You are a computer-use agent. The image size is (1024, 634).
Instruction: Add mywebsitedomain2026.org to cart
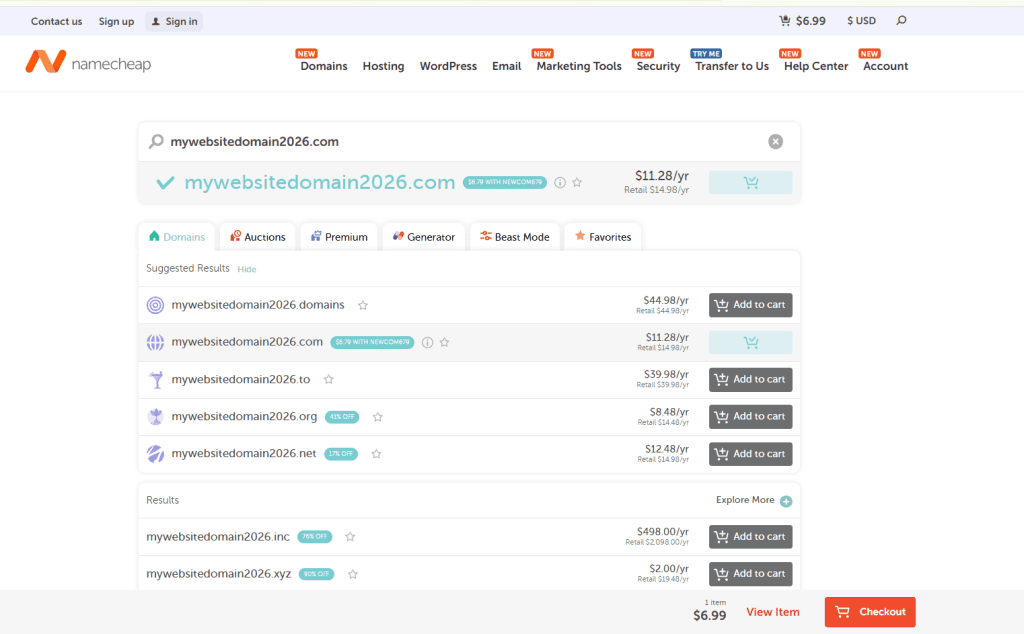[750, 417]
